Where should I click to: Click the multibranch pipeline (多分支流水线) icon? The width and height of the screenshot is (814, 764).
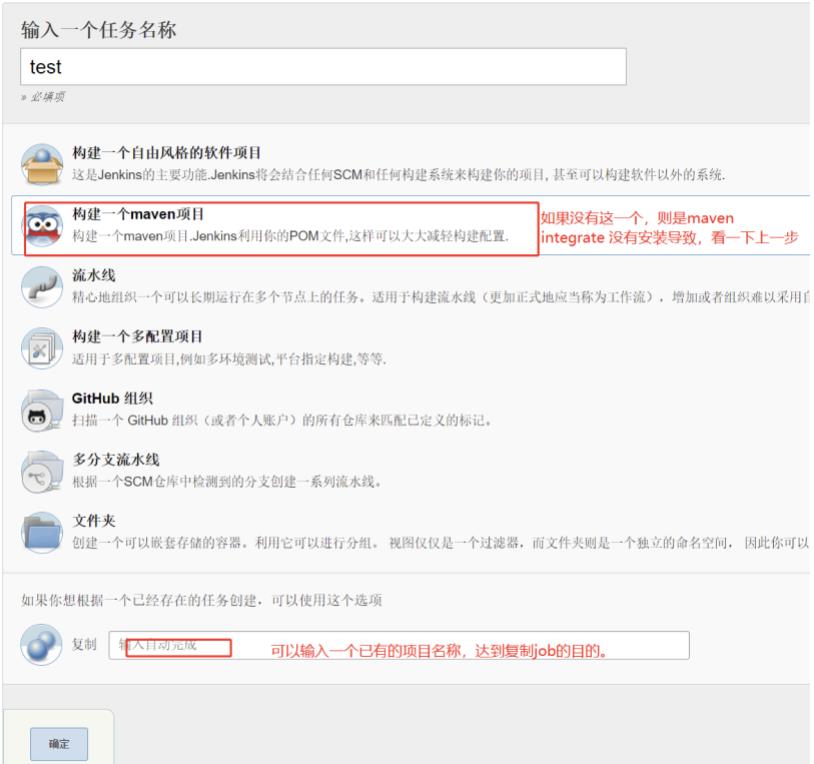point(42,471)
